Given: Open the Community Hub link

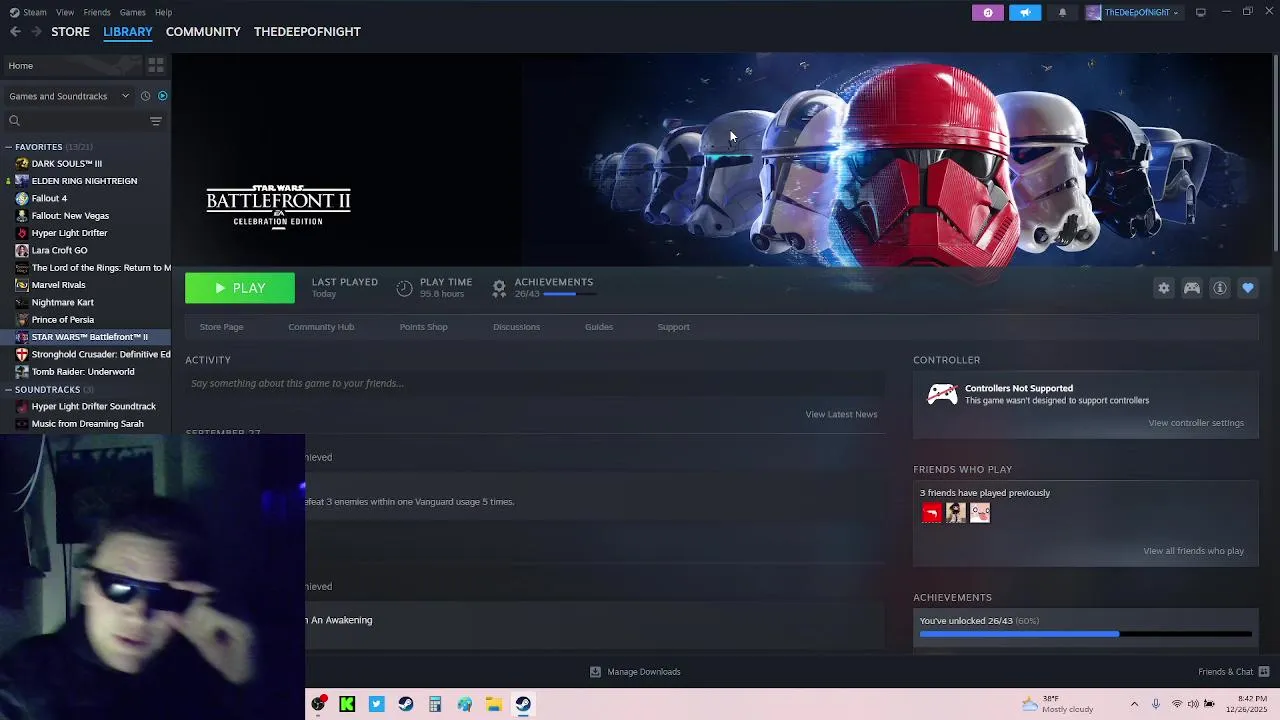Looking at the screenshot, I should [x=321, y=327].
